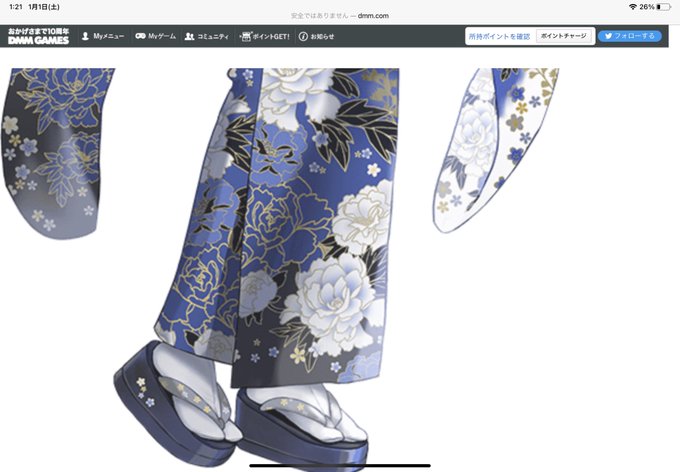
Task: Tap the Wi-Fi status icon
Action: coord(633,7)
